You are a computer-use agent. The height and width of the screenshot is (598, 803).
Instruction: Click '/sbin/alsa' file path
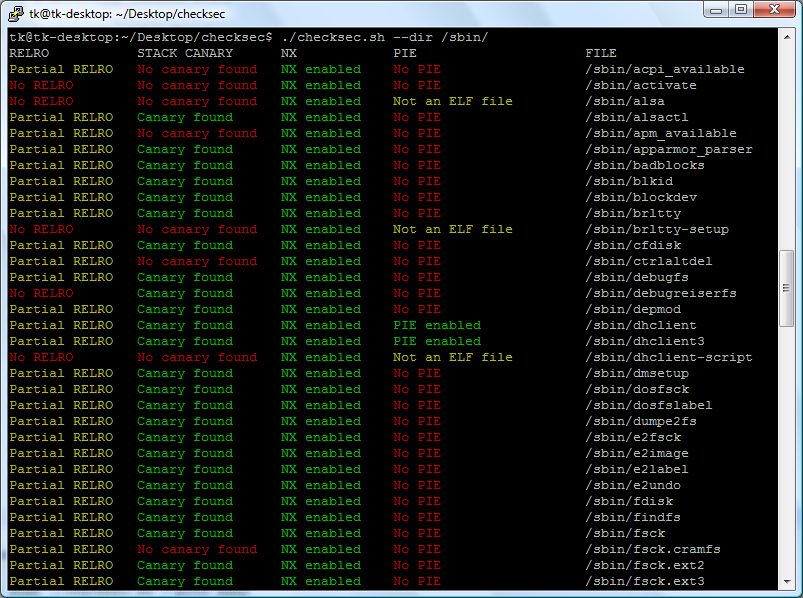pos(625,101)
